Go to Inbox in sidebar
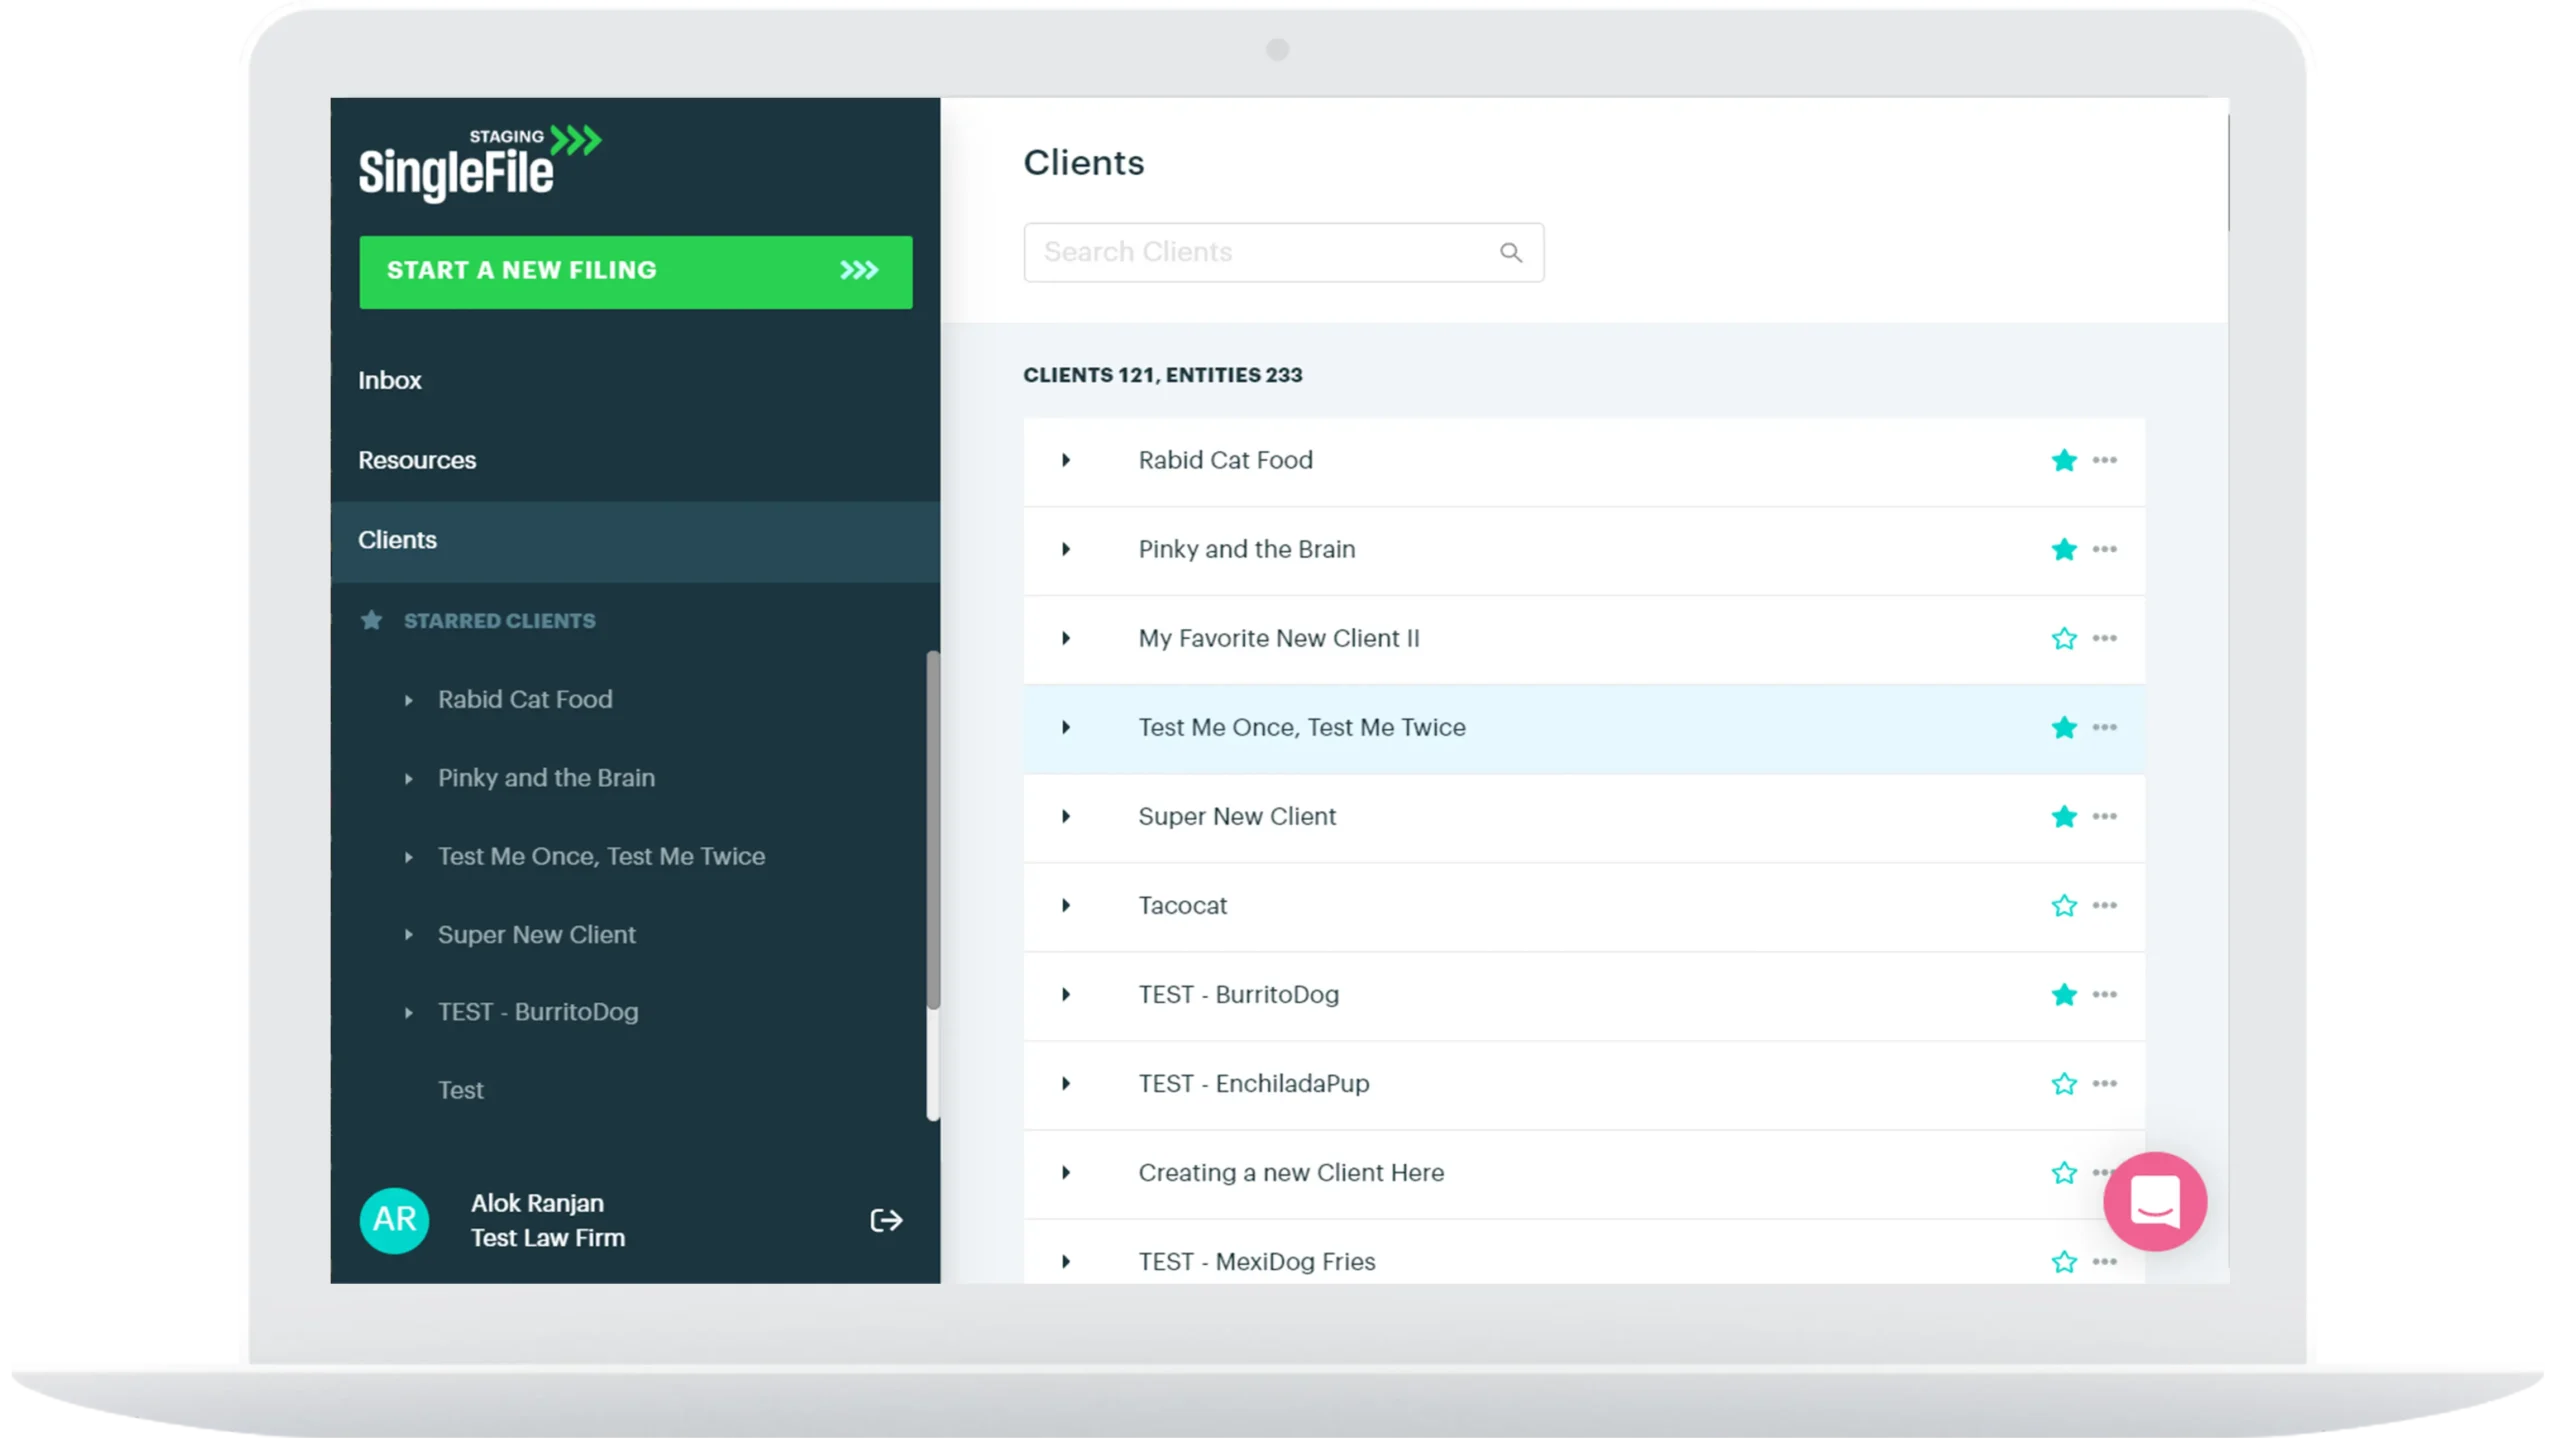This screenshot has width=2560, height=1454. pos(390,380)
